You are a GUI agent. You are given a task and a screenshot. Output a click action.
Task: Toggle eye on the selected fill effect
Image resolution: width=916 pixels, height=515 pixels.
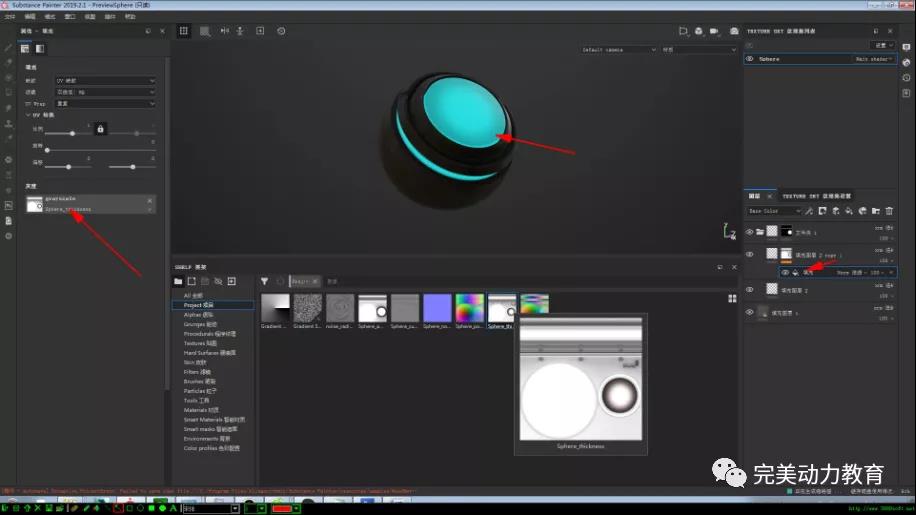785,272
